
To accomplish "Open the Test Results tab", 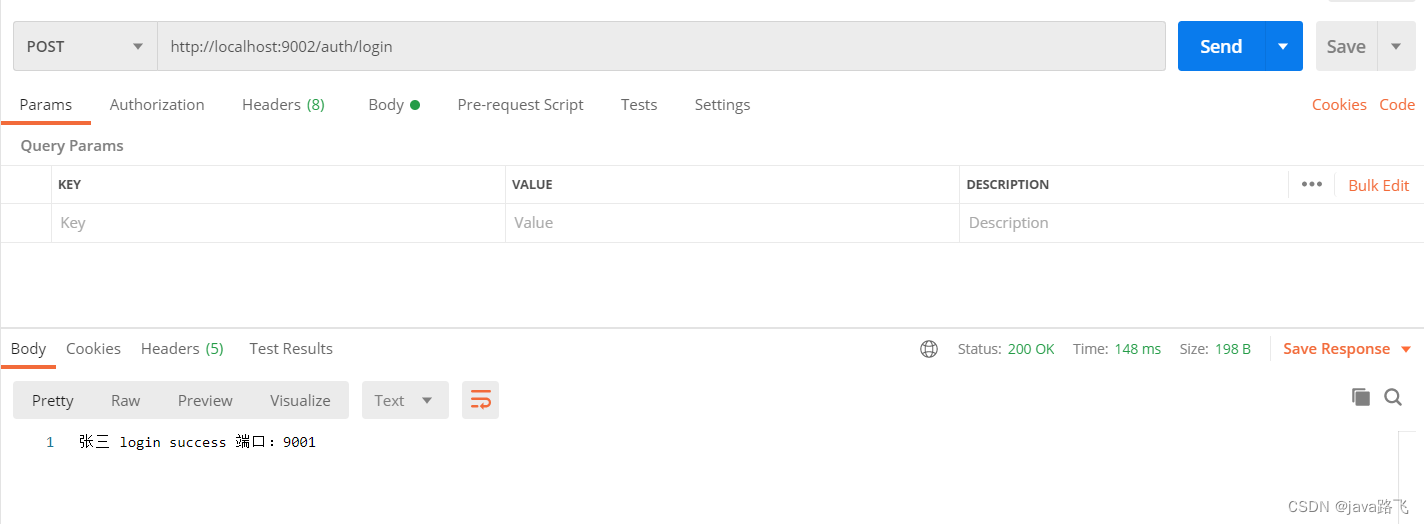I will click(291, 349).
